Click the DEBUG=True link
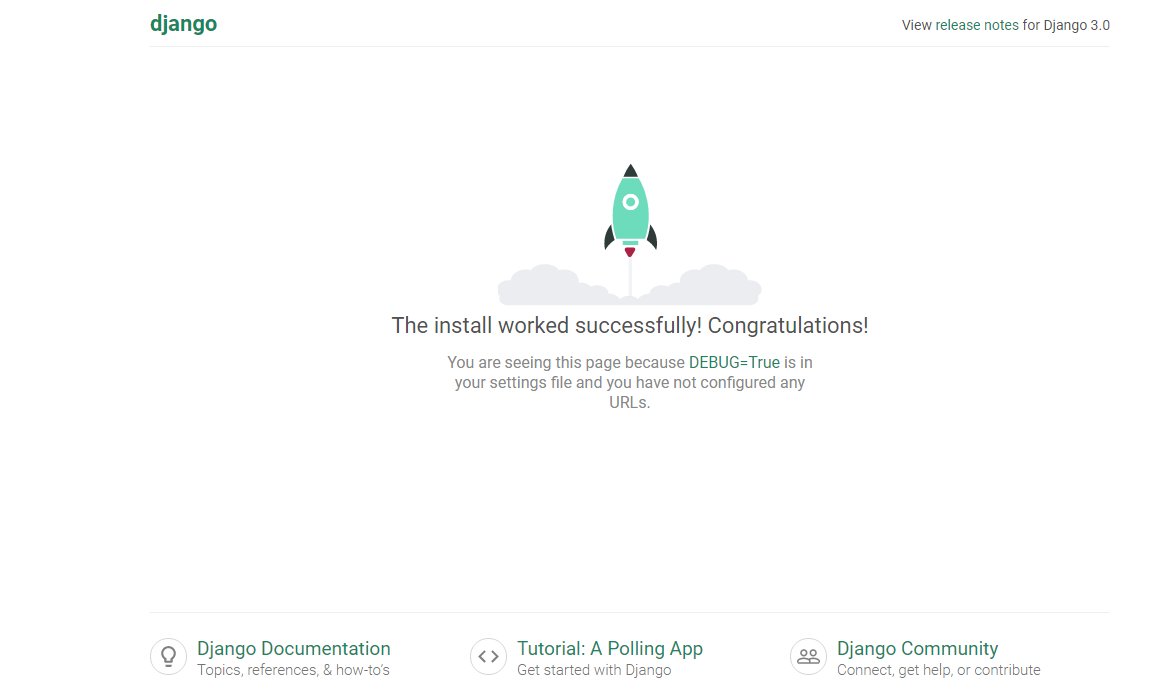Image resolution: width=1176 pixels, height=694 pixels. tap(734, 362)
